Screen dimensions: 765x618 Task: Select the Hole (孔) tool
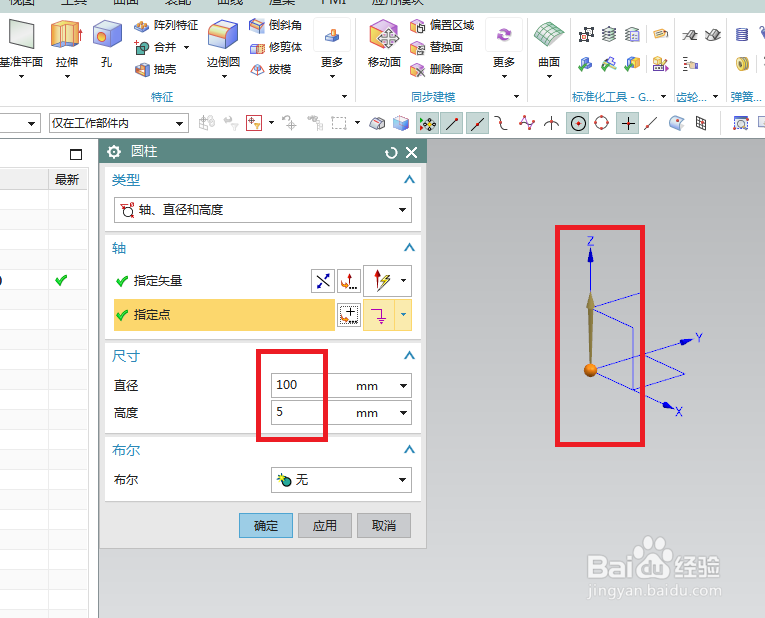(107, 44)
